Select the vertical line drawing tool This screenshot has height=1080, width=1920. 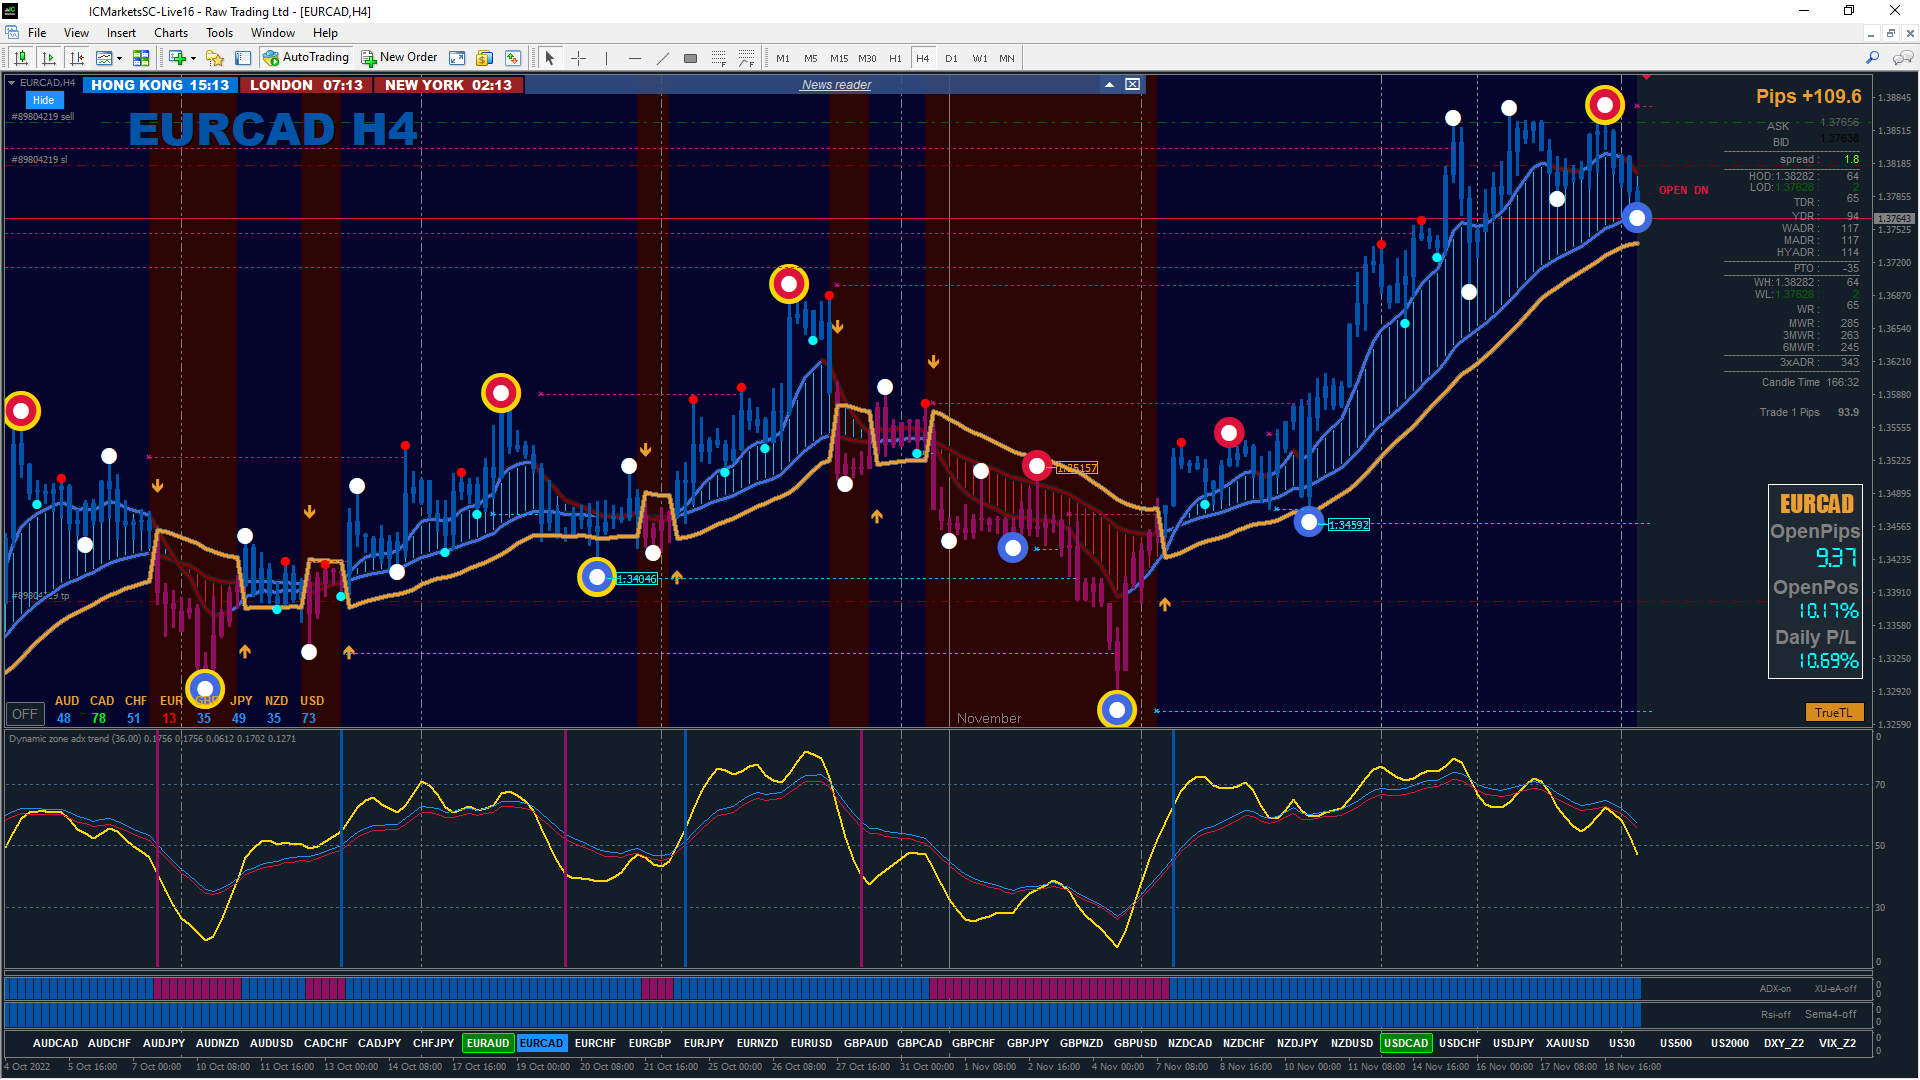606,58
